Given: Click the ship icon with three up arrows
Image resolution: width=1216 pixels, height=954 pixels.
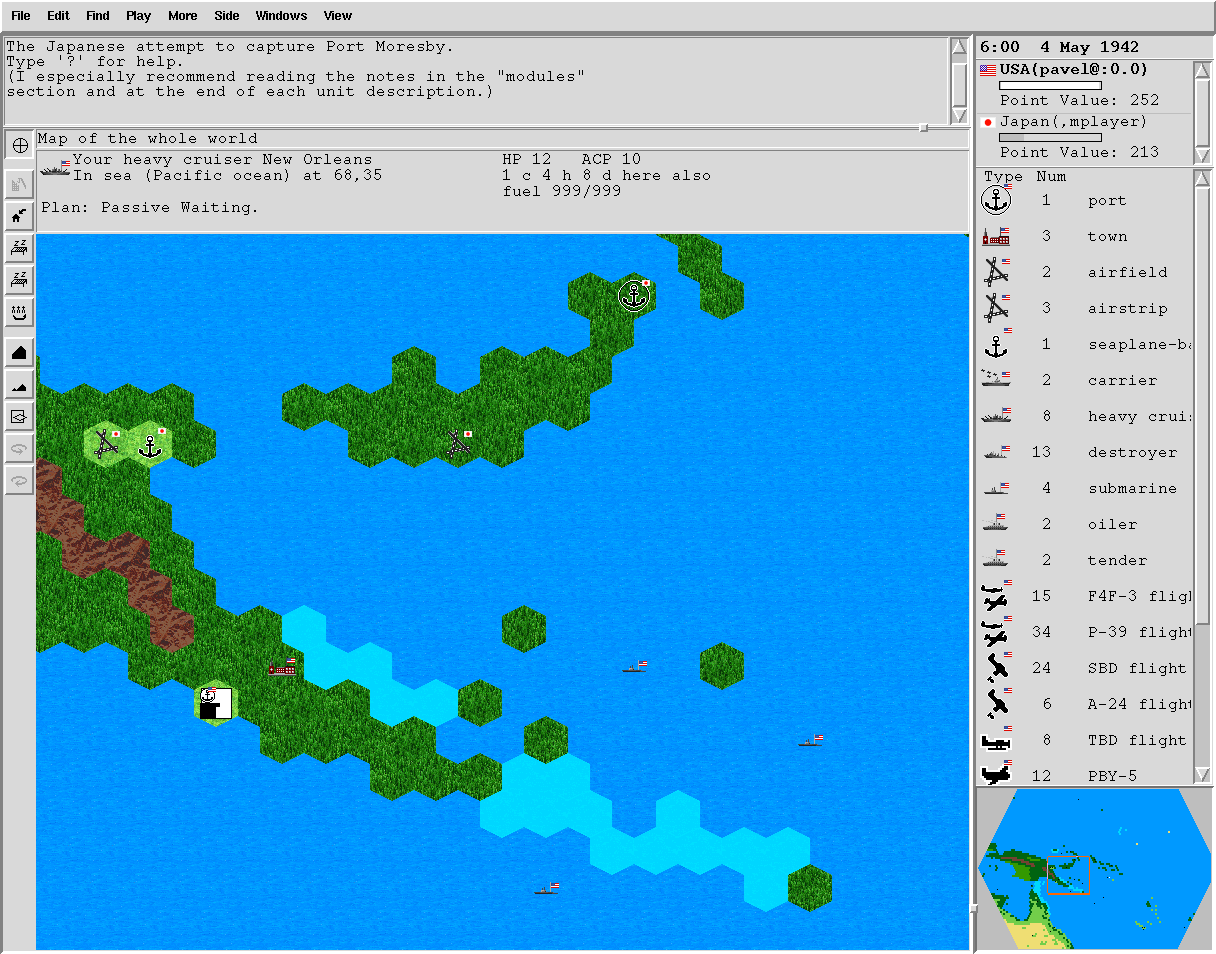Looking at the screenshot, I should point(20,313).
